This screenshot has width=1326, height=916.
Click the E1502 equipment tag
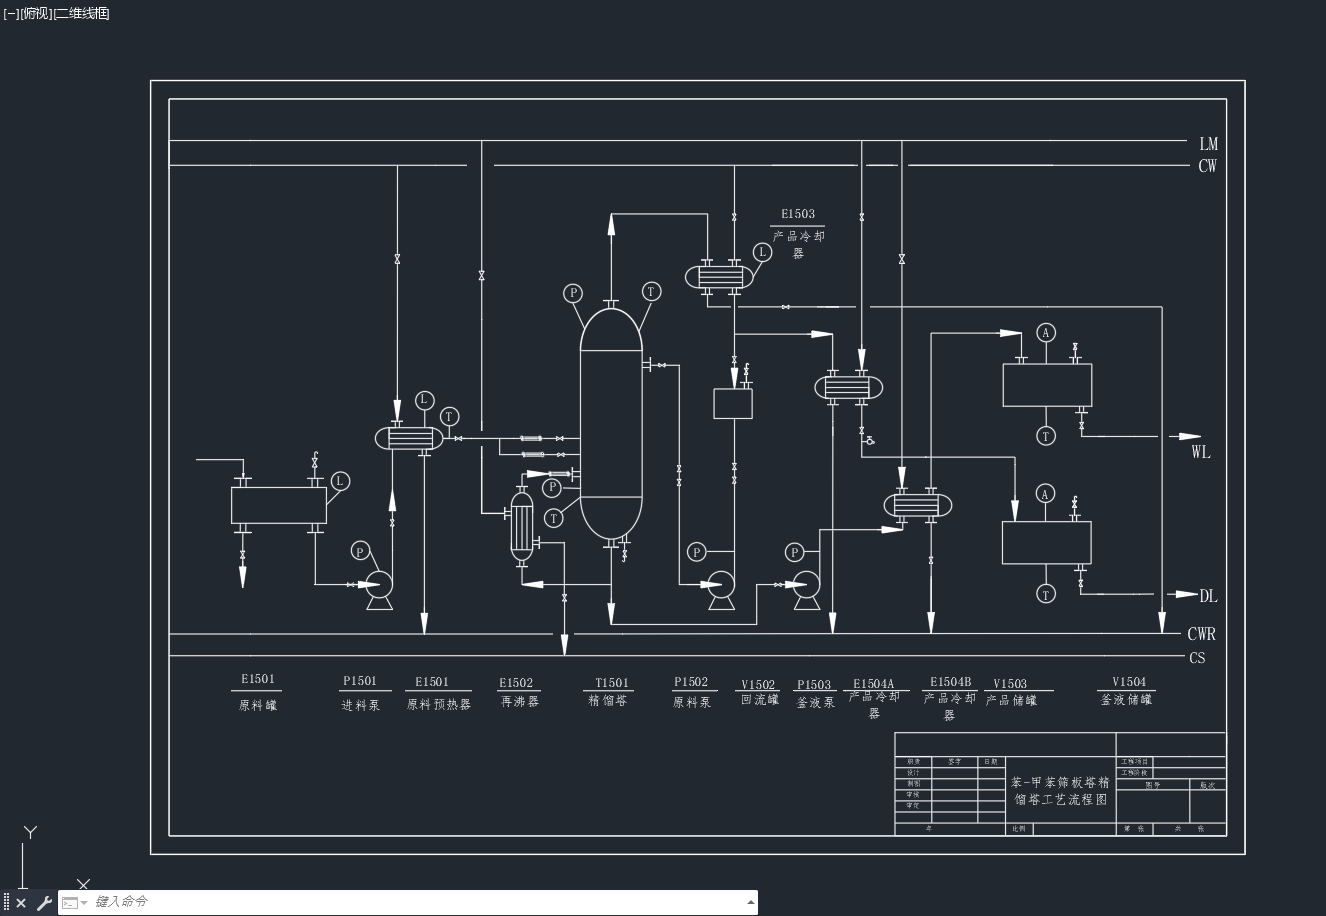pyautogui.click(x=516, y=683)
